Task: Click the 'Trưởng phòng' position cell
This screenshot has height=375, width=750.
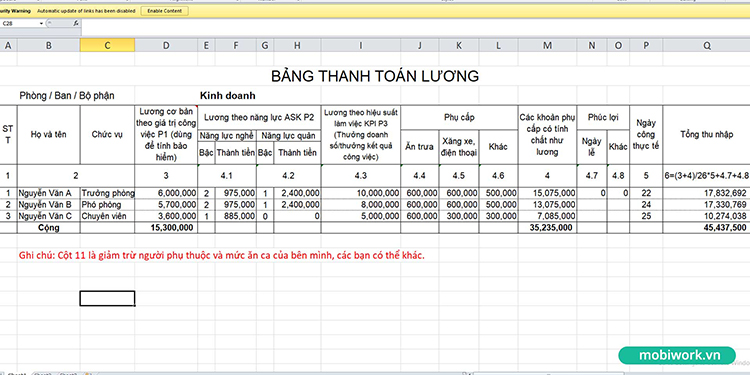Action: [x=107, y=193]
